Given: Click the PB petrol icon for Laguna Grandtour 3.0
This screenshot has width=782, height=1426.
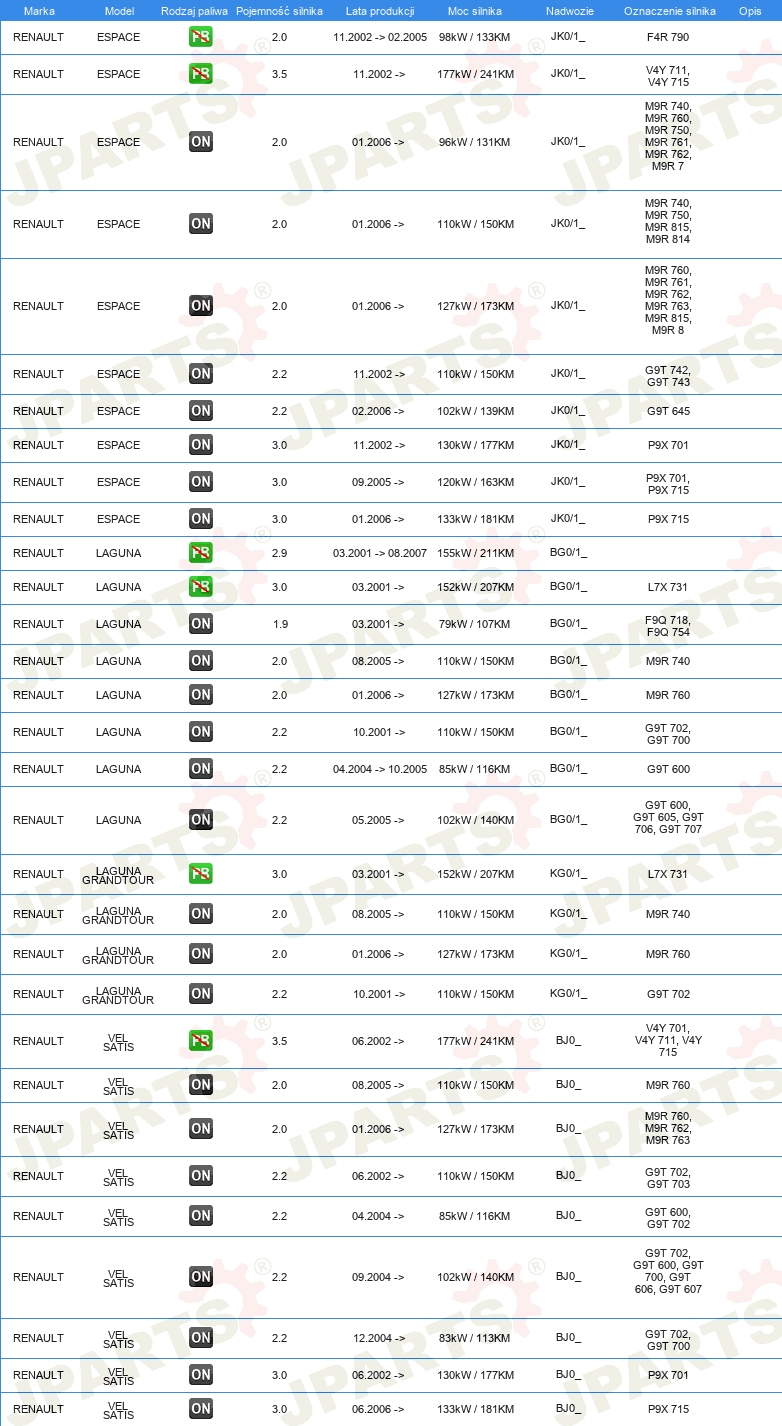Looking at the screenshot, I should pyautogui.click(x=201, y=874).
